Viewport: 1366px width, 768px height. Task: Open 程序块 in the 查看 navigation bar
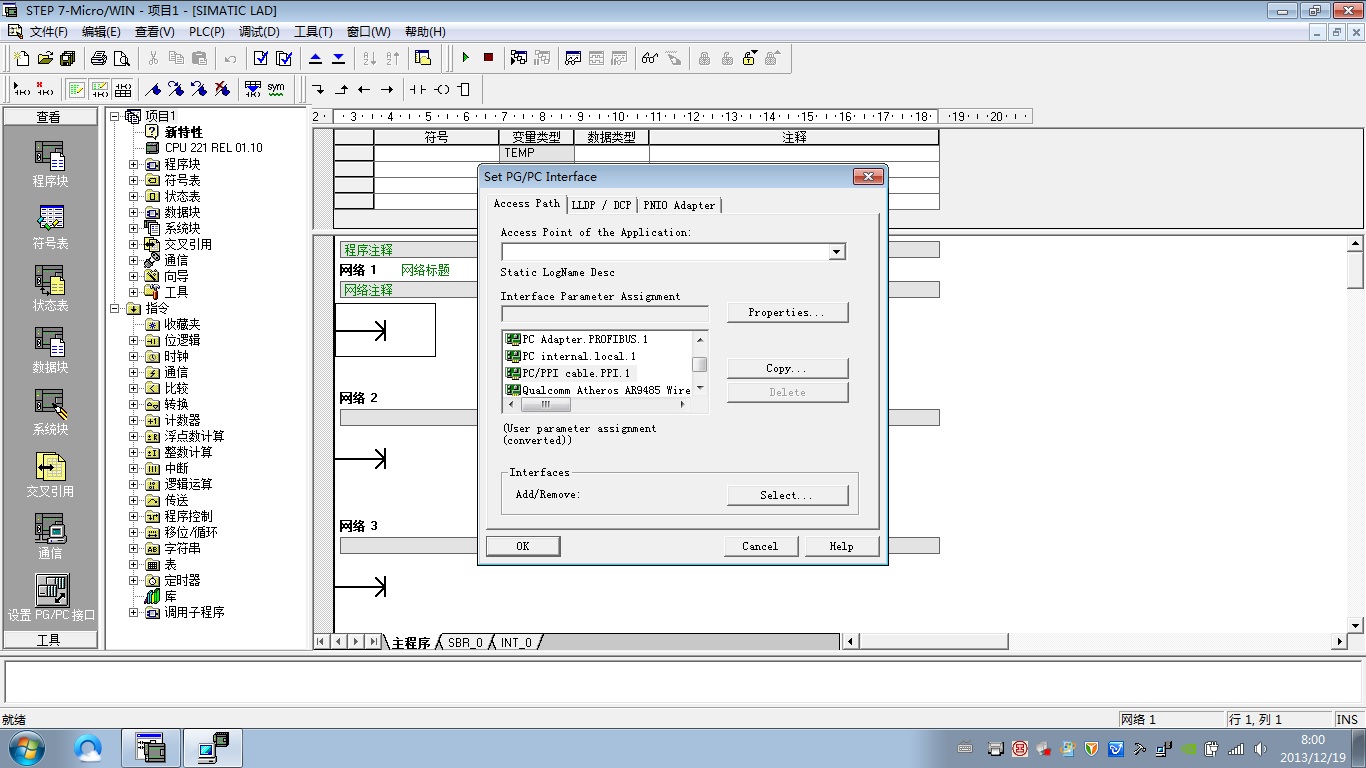point(50,164)
